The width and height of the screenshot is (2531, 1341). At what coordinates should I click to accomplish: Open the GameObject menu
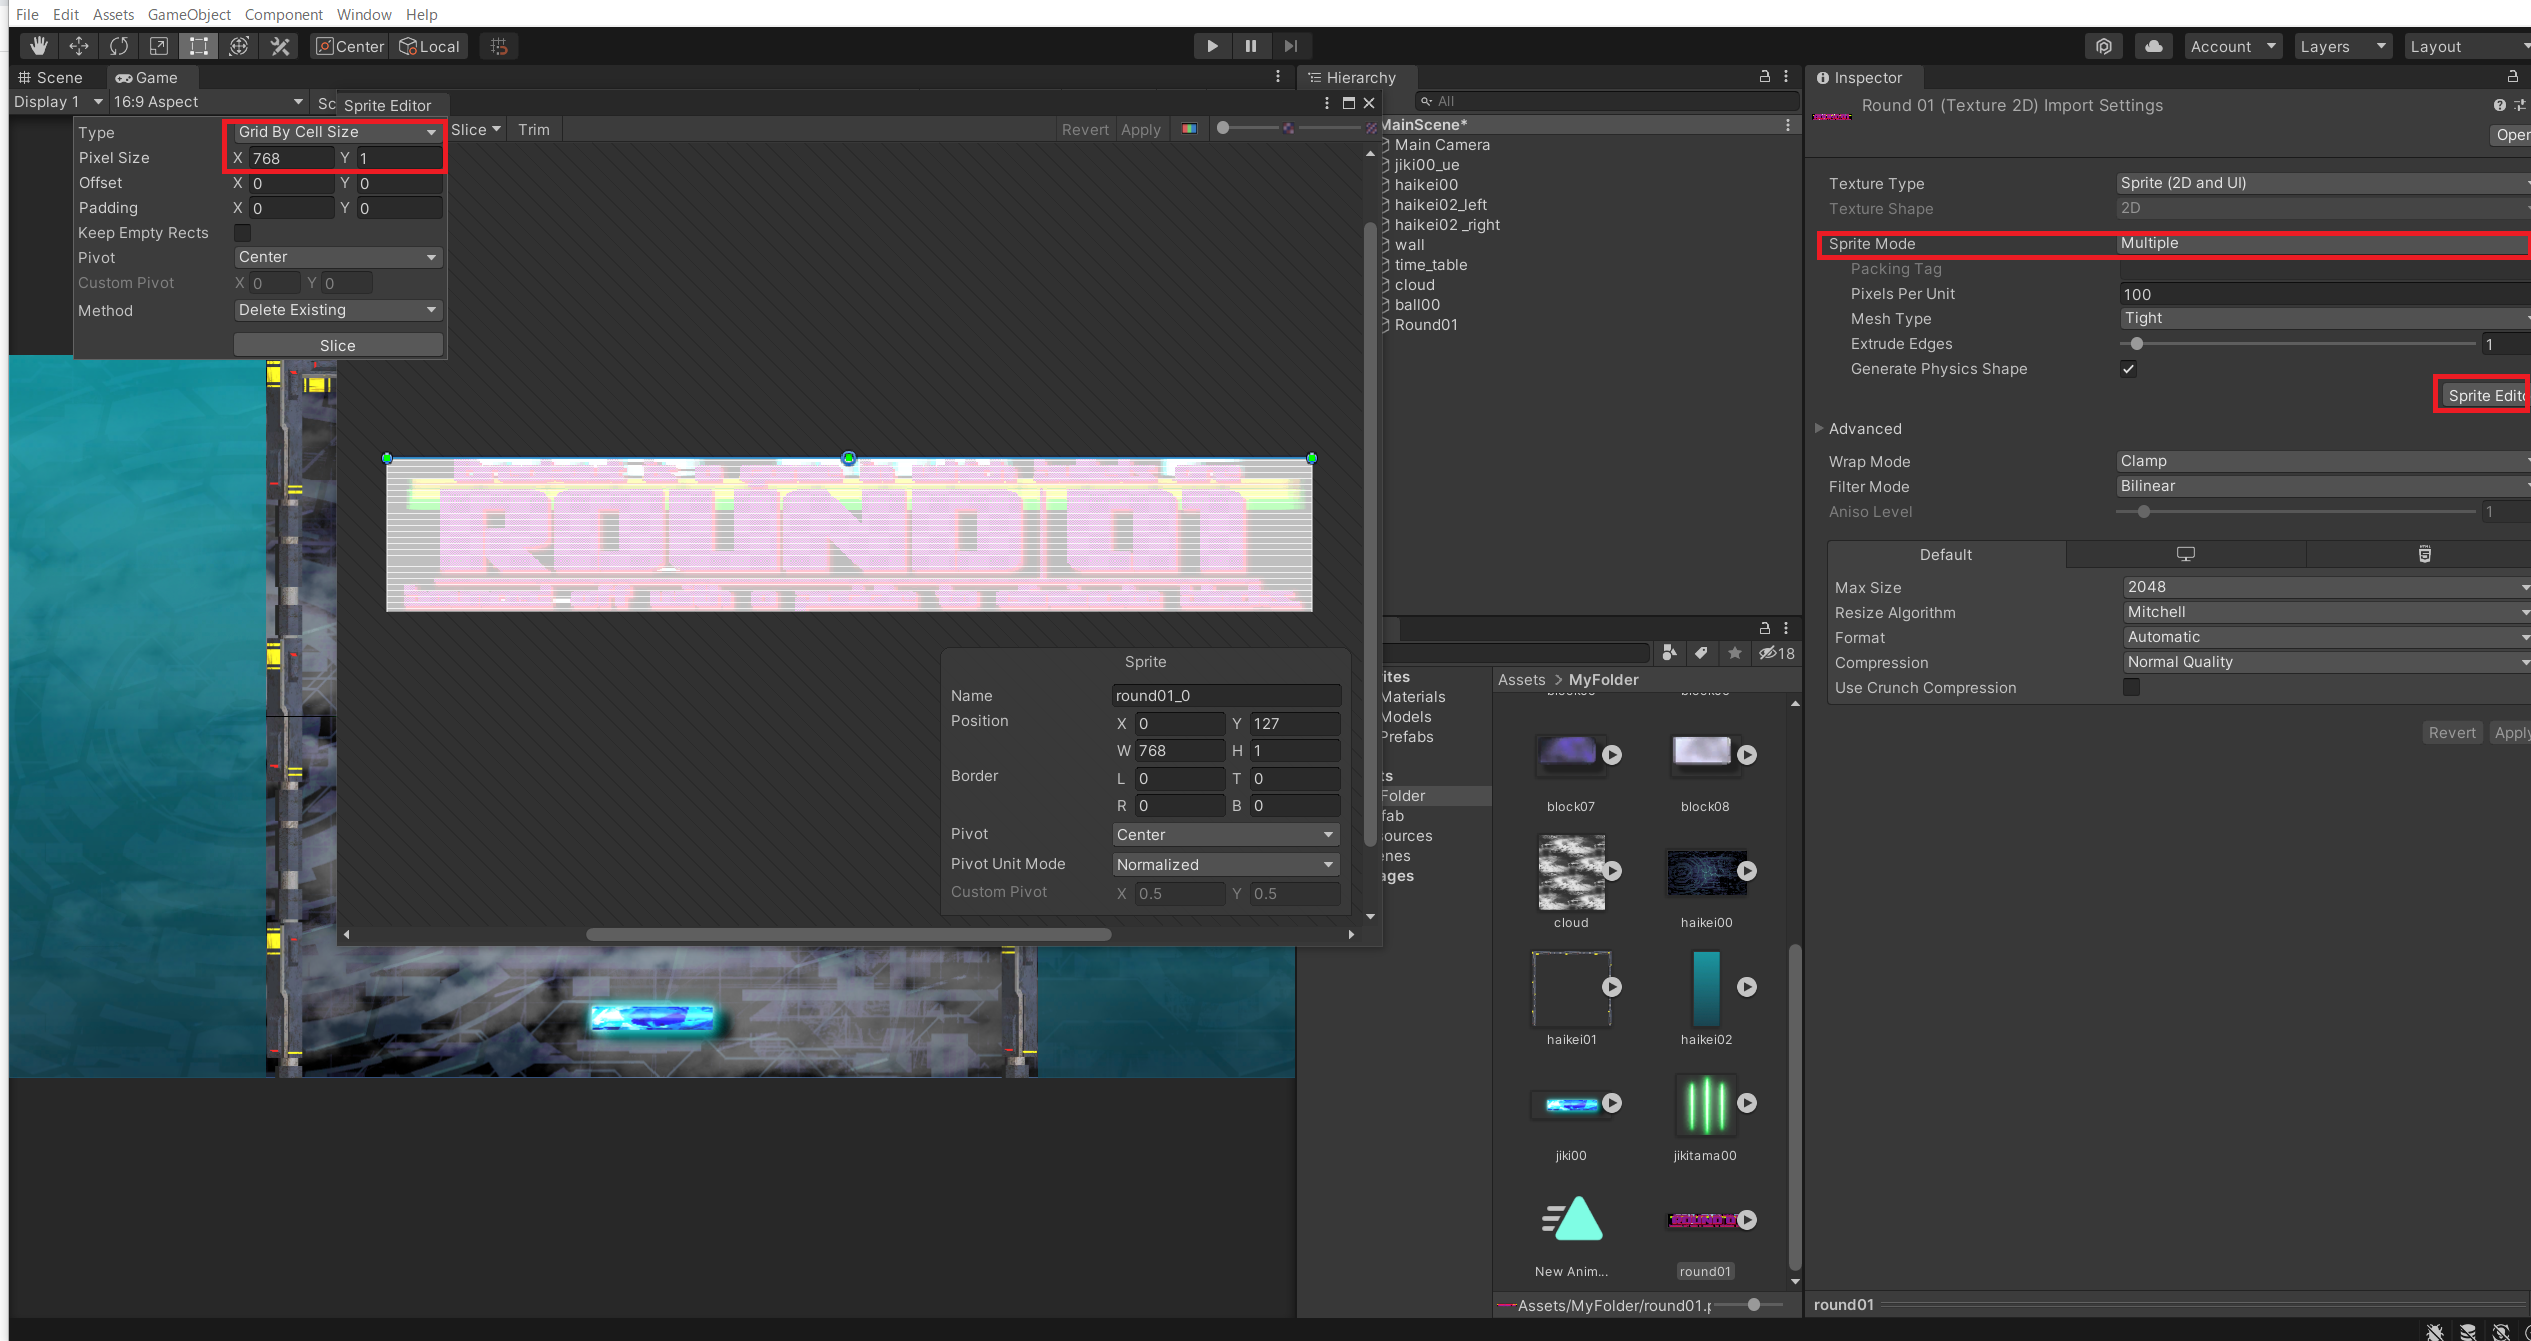coord(189,14)
